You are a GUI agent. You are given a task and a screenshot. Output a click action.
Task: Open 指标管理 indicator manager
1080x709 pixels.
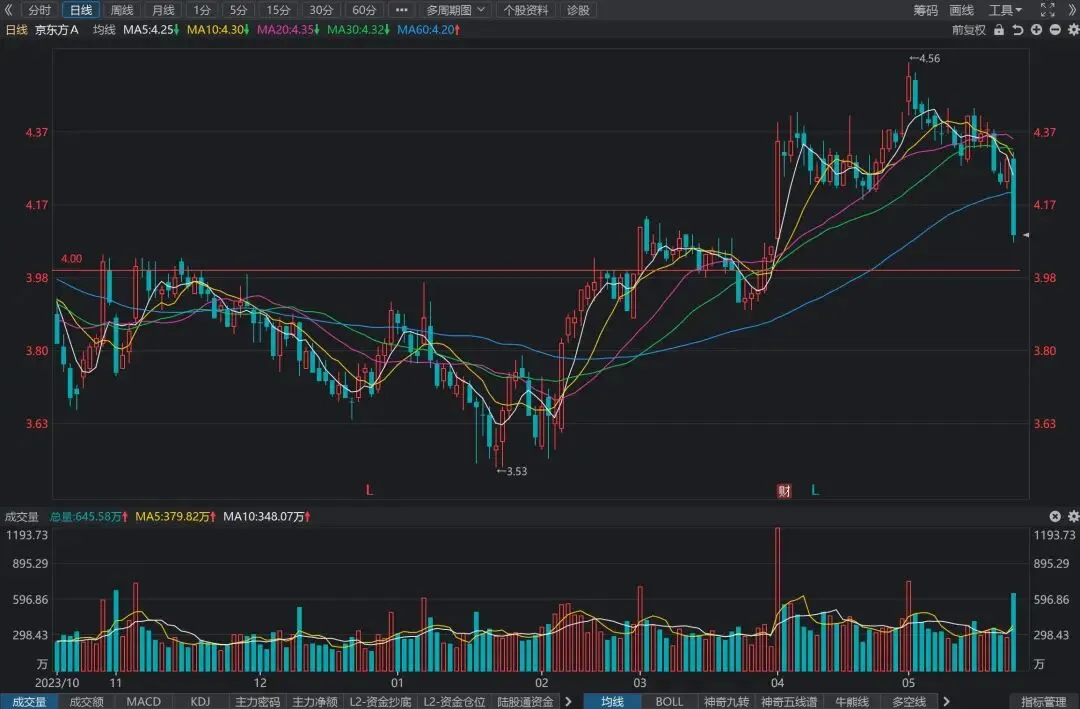1044,701
